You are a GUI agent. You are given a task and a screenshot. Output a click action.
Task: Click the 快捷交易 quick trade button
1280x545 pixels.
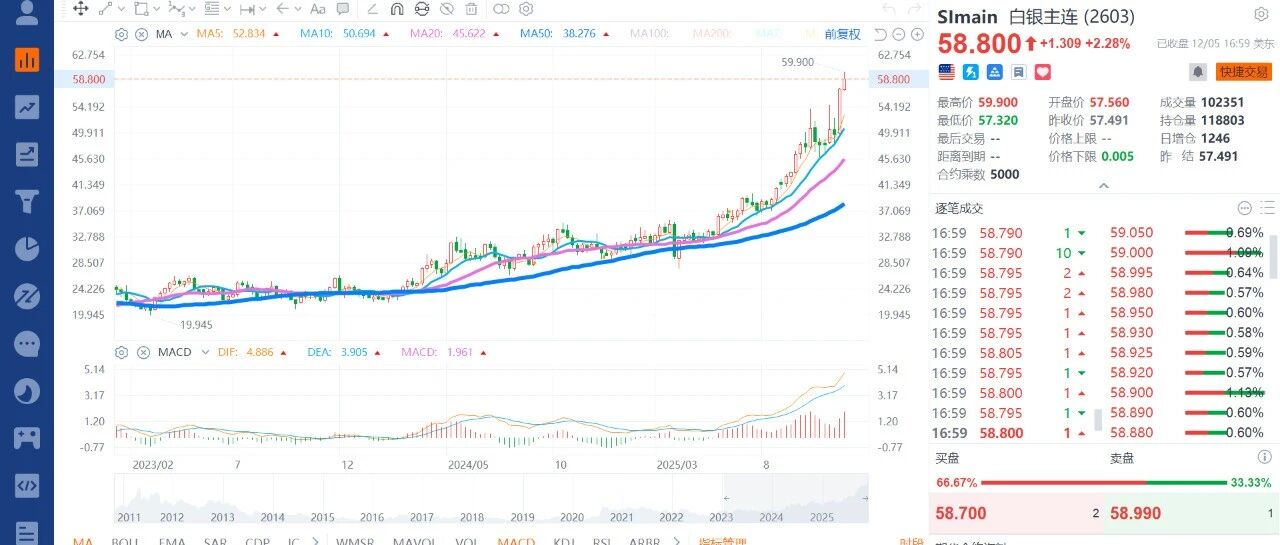click(x=1243, y=72)
